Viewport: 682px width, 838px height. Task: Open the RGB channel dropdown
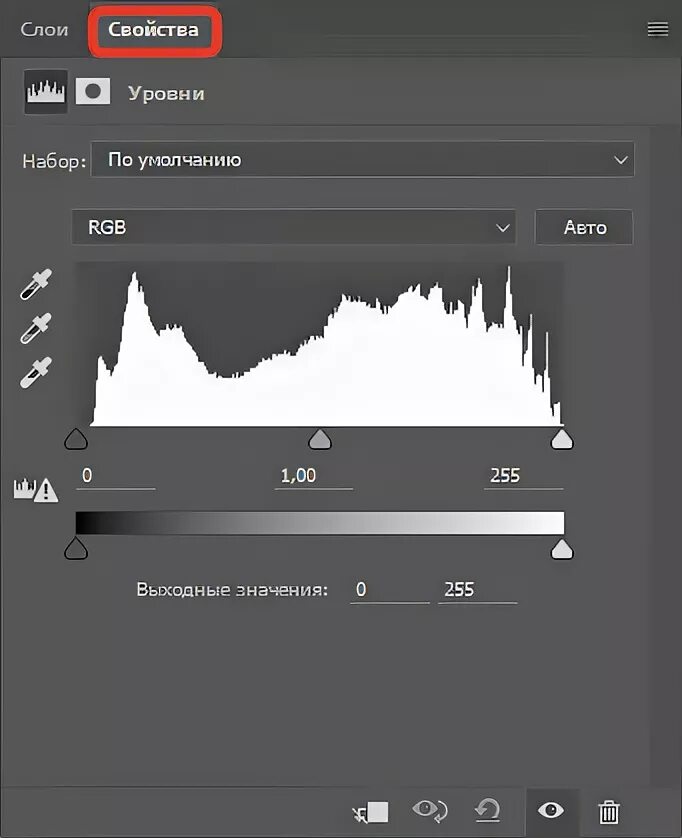tap(293, 228)
